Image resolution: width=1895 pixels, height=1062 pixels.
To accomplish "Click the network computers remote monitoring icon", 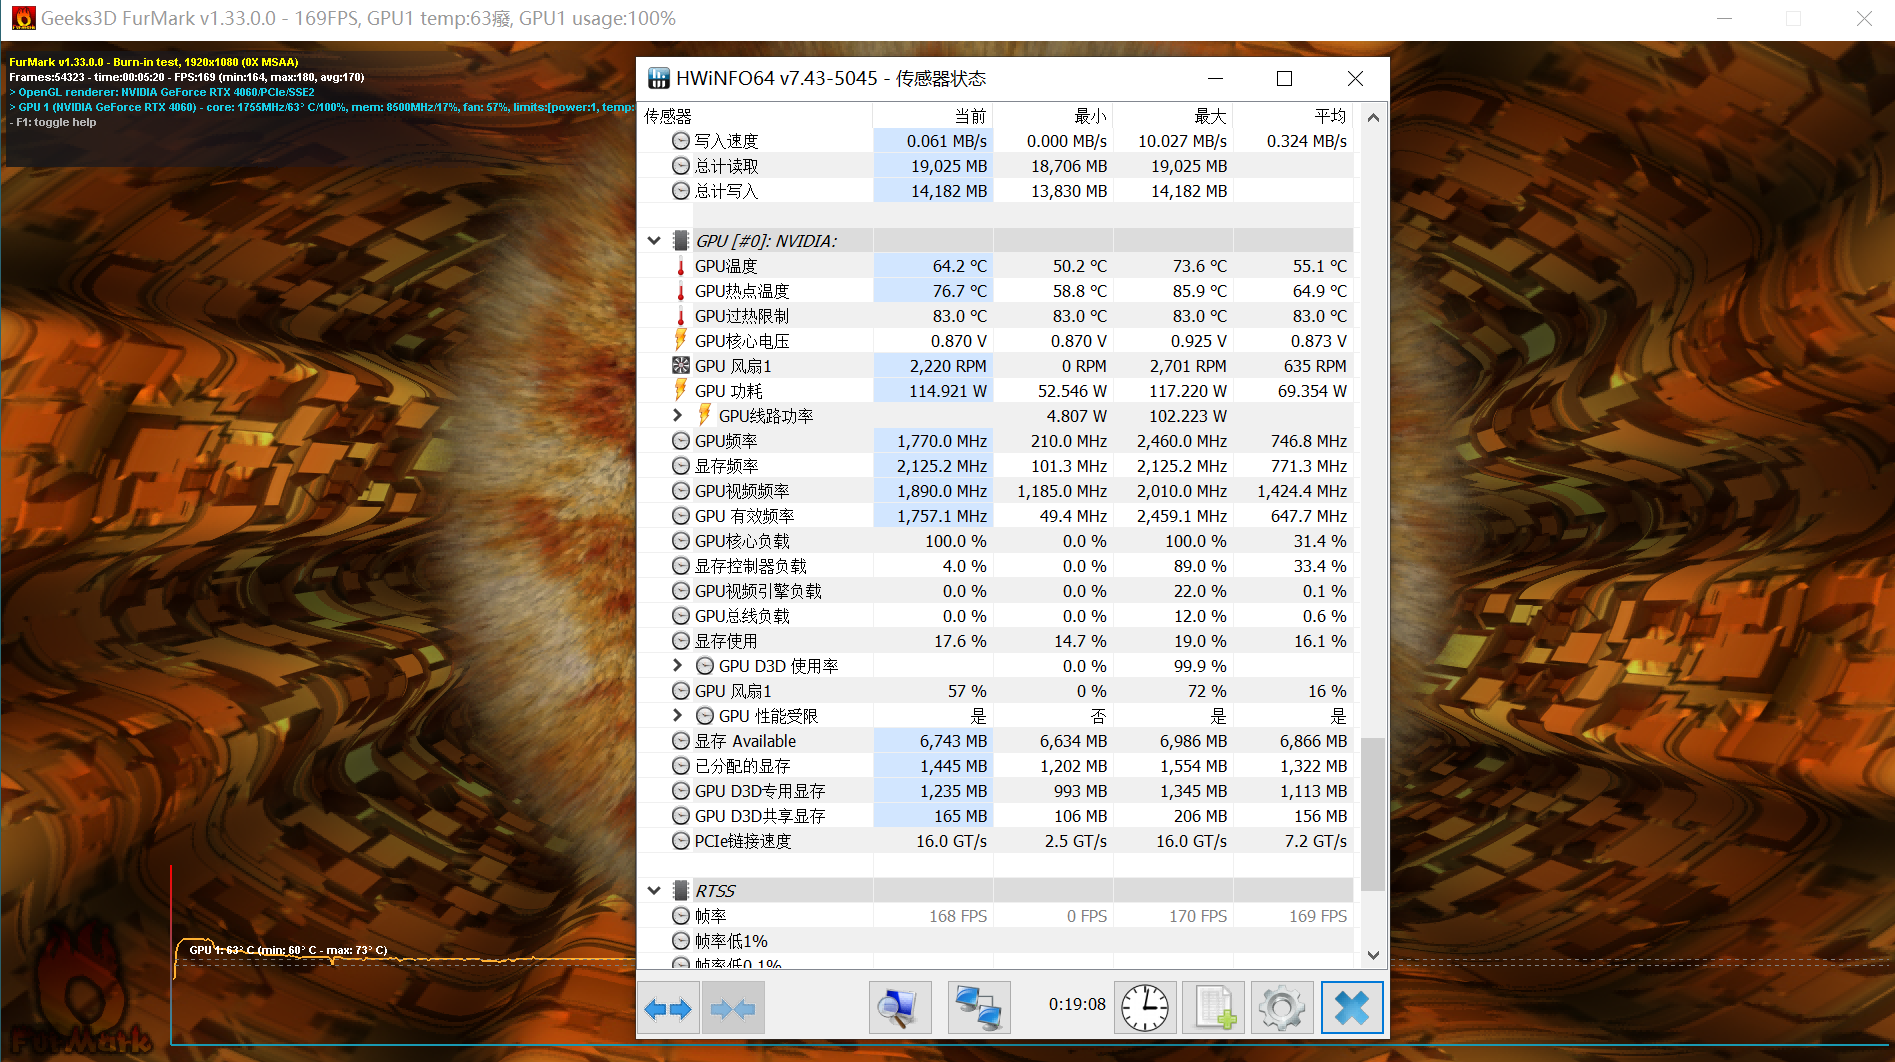I will click(x=978, y=1008).
